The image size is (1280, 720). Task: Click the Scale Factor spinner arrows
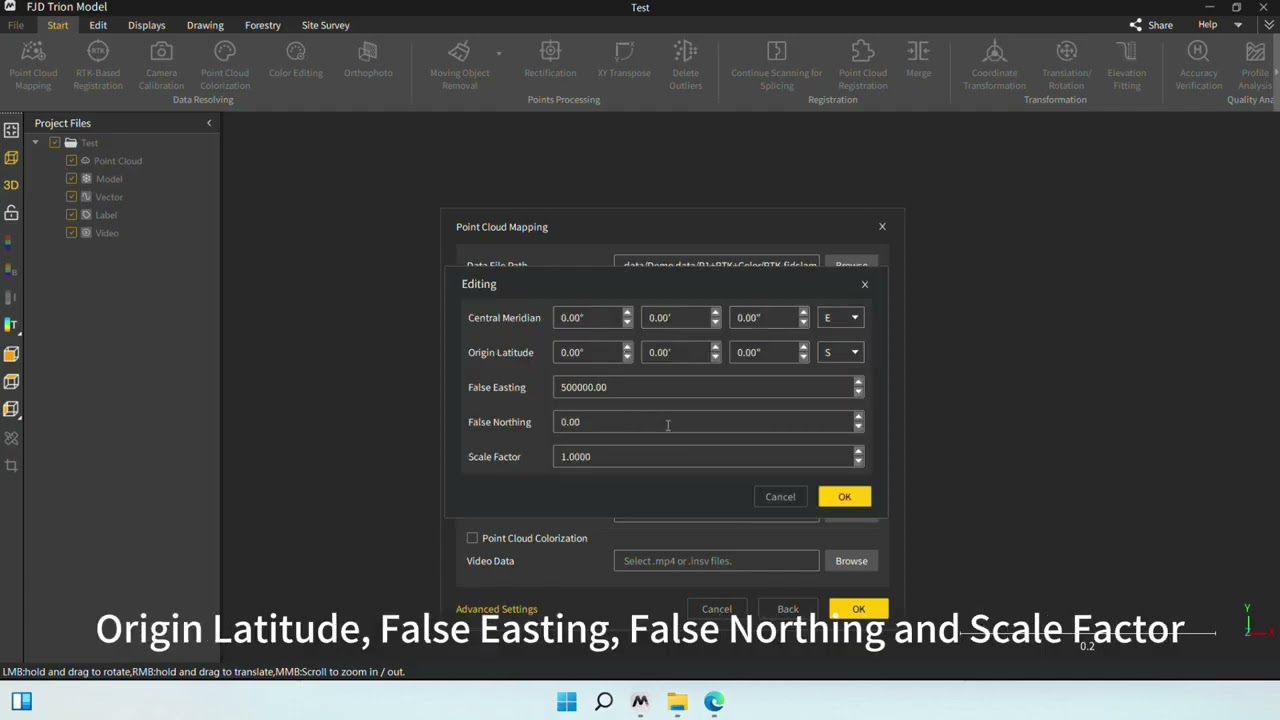click(857, 457)
